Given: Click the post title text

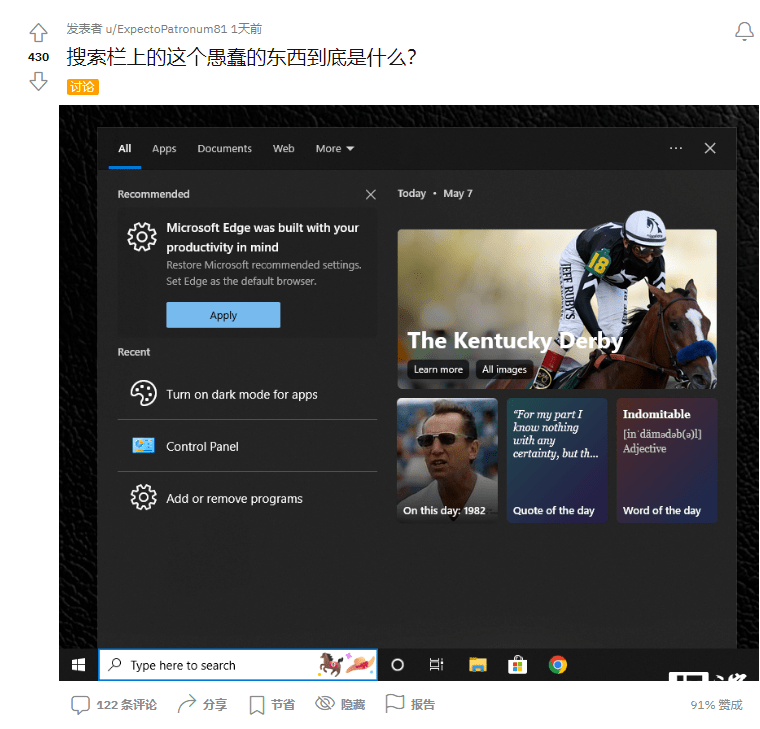Looking at the screenshot, I should pos(241,57).
